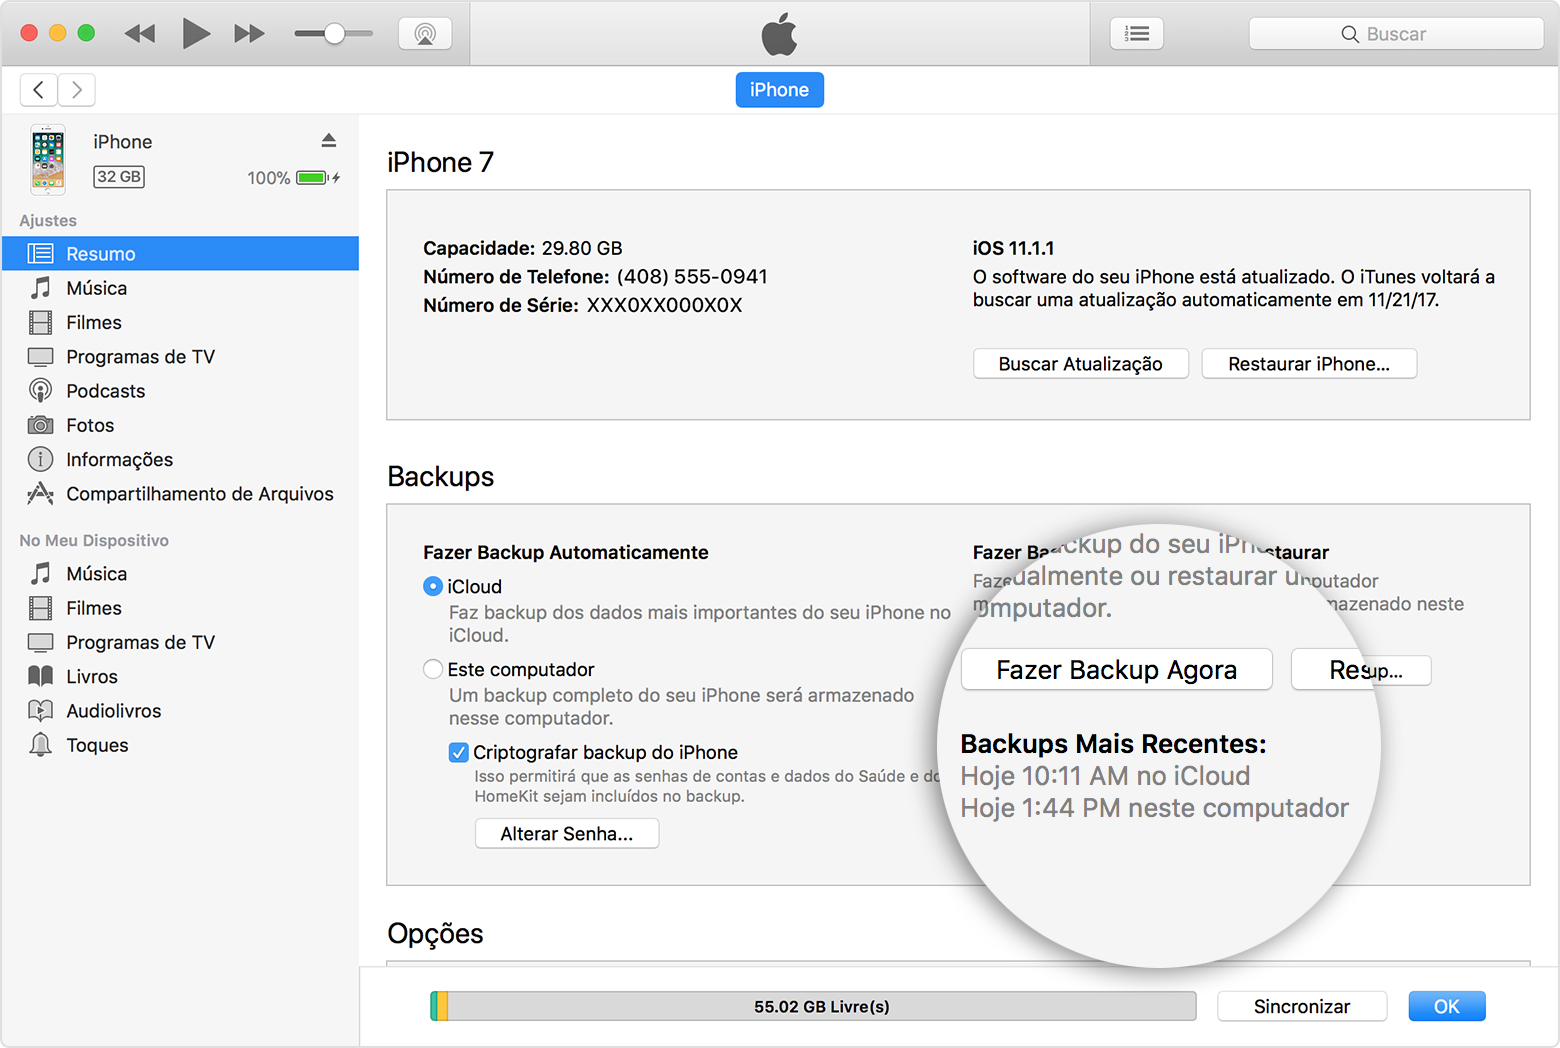This screenshot has height=1048, width=1560.
Task: Open Filmes under No Meu Dispositivo
Action: point(180,608)
